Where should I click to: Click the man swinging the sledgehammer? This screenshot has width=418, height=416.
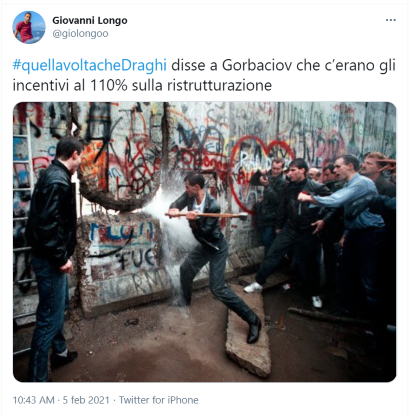click(x=212, y=257)
